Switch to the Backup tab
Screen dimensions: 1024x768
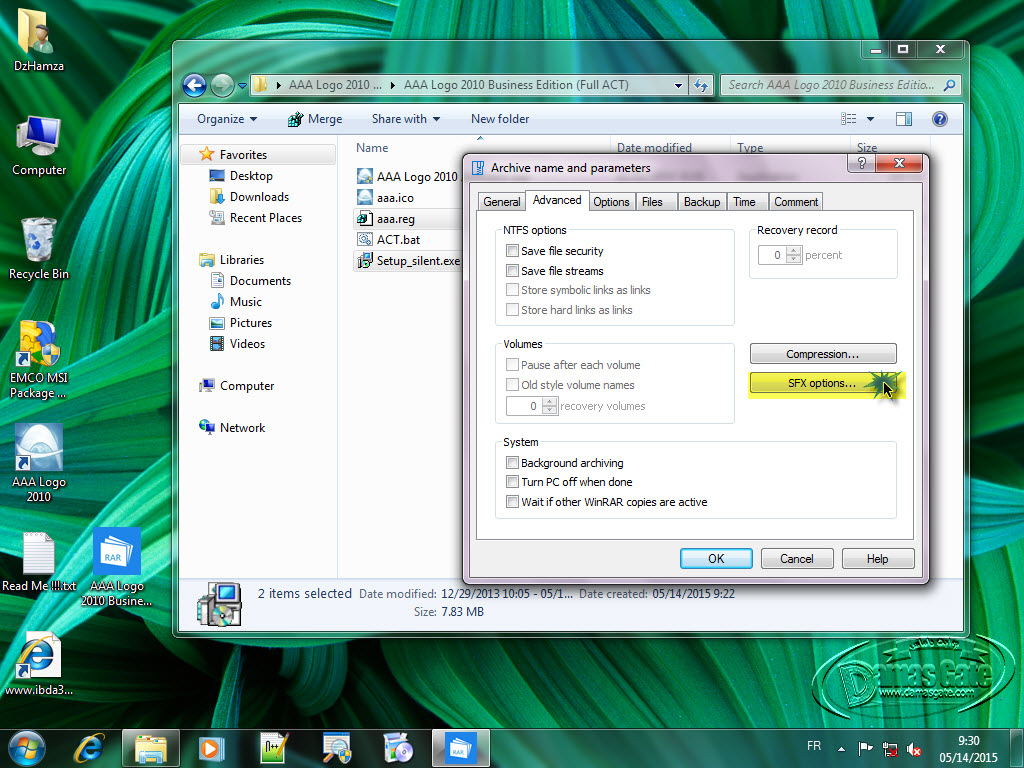701,202
